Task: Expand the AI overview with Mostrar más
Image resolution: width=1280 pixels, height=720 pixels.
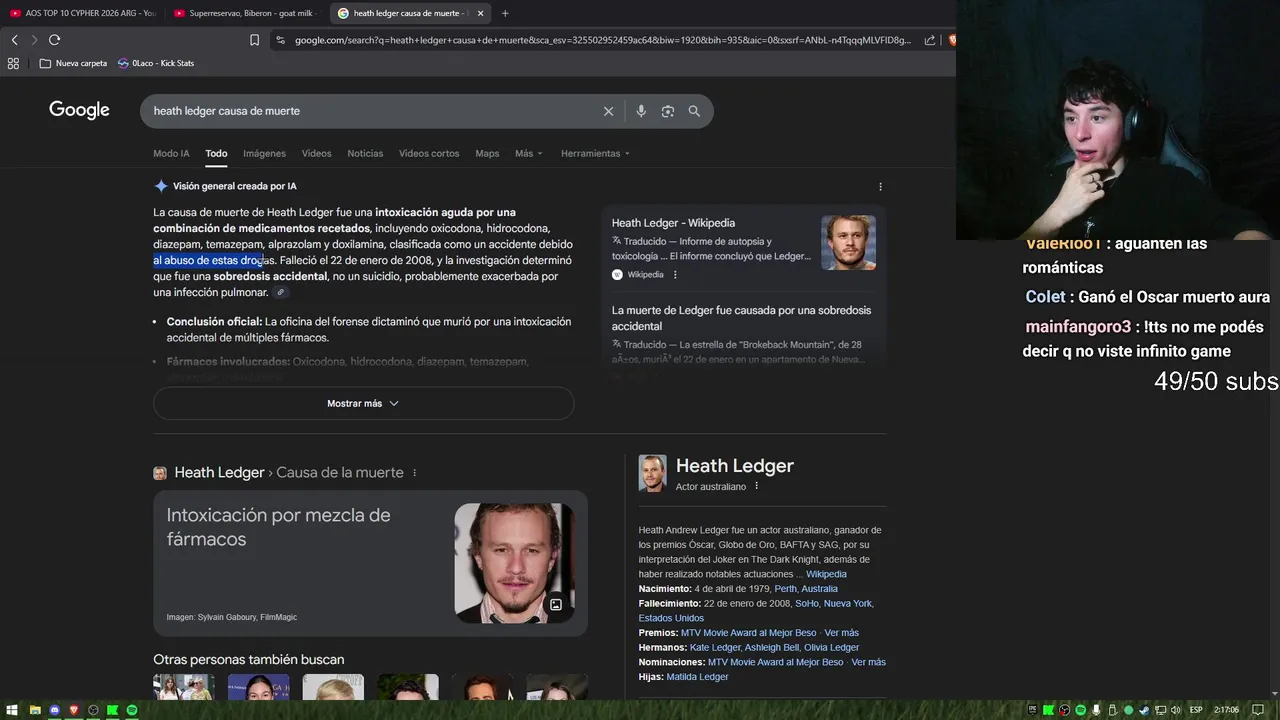Action: [x=363, y=403]
